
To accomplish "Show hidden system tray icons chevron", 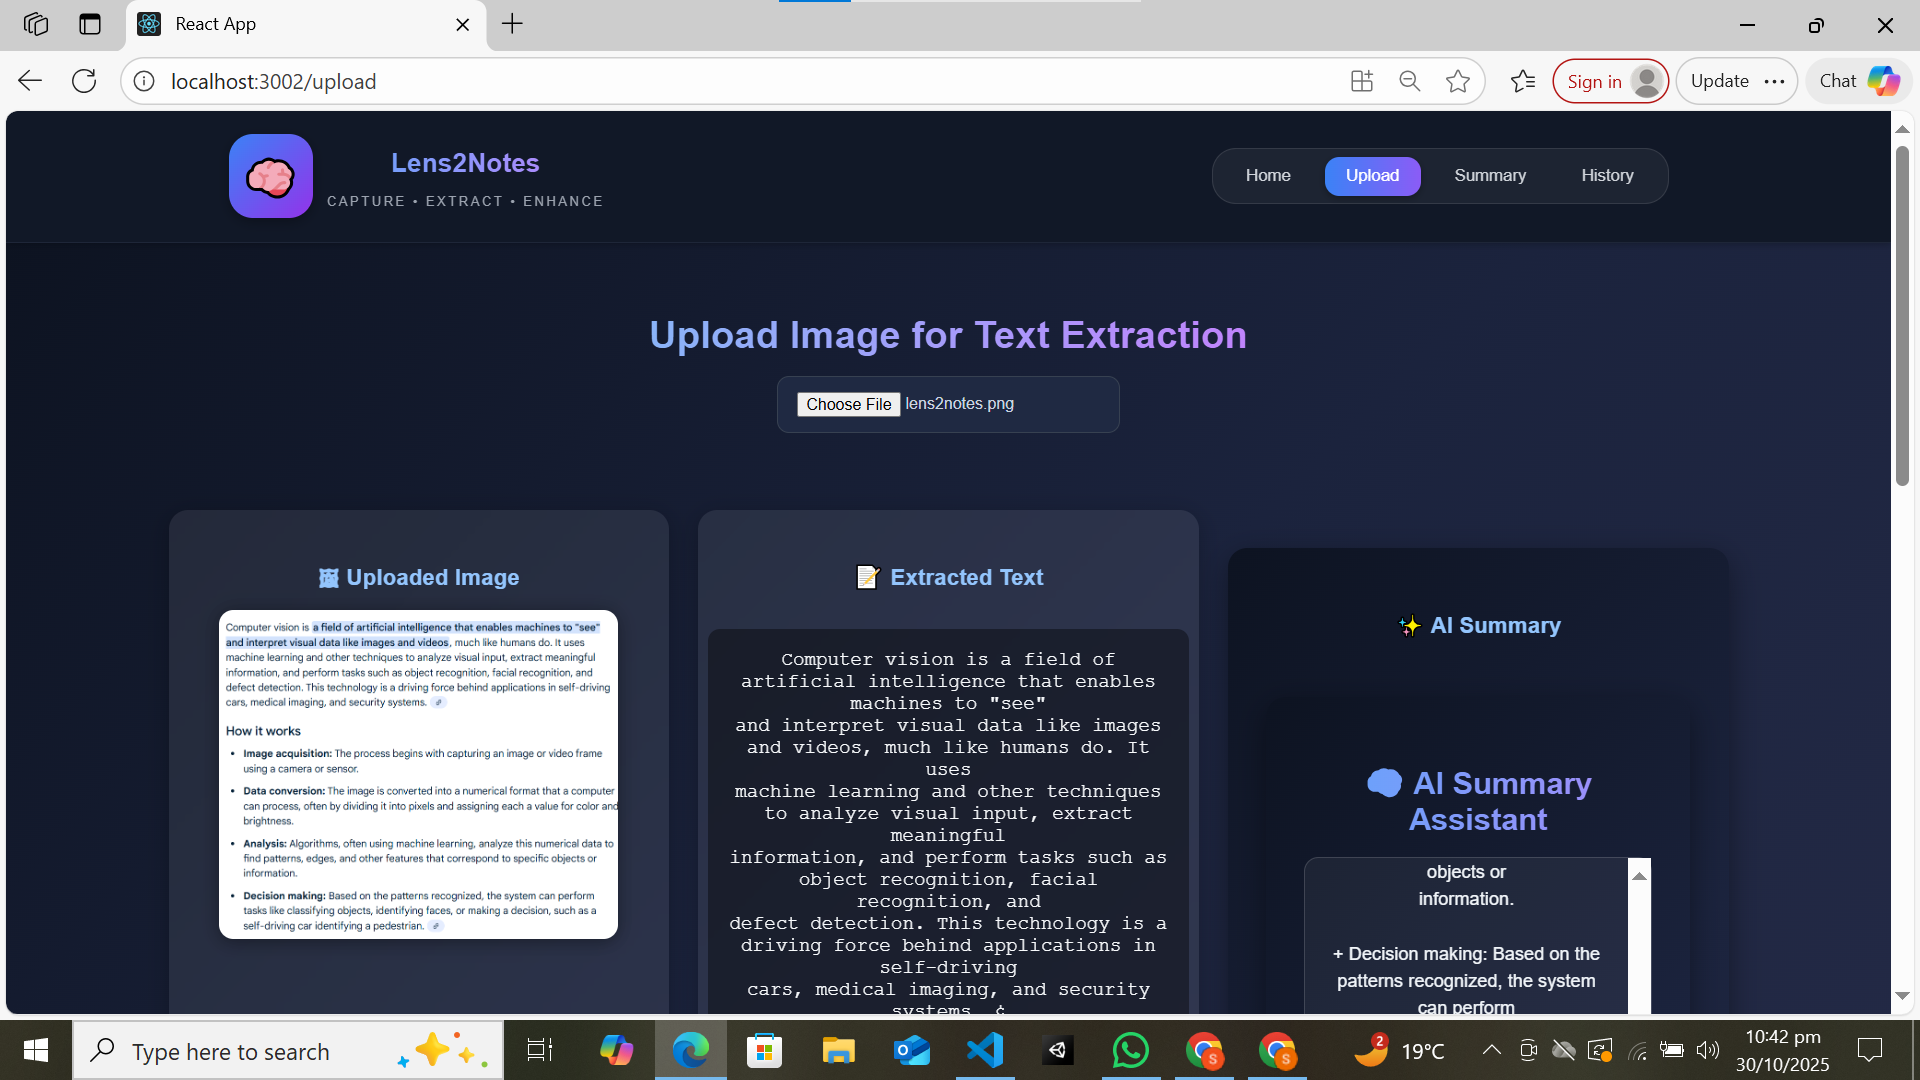I will click(1491, 1050).
